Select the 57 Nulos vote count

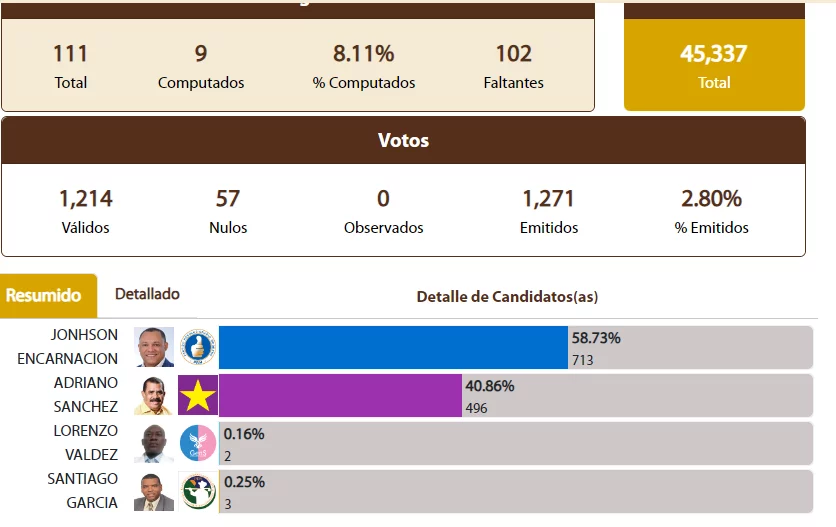pos(228,199)
